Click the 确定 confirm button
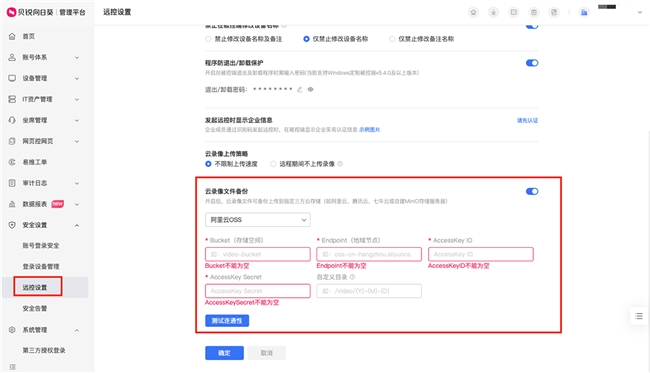The height and width of the screenshot is (373, 650). point(224,353)
